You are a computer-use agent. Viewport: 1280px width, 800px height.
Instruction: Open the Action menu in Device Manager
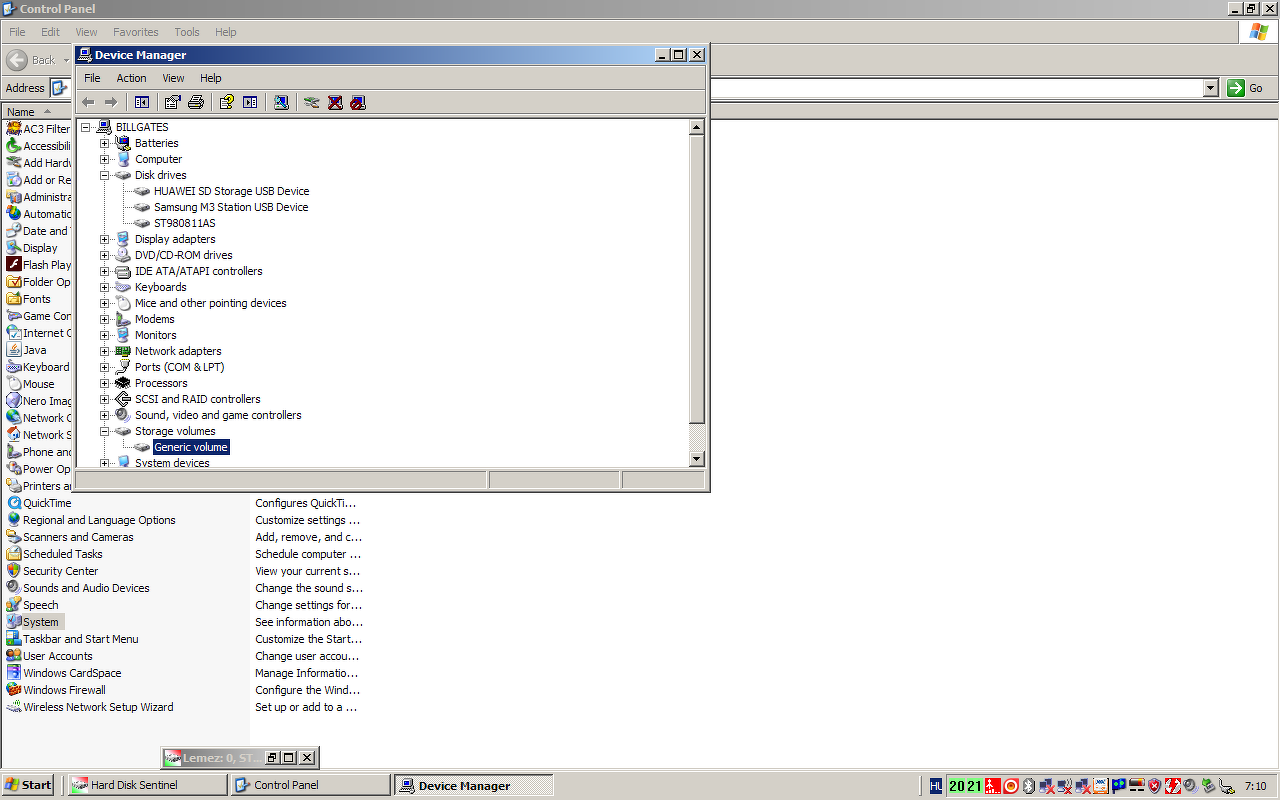coord(131,78)
